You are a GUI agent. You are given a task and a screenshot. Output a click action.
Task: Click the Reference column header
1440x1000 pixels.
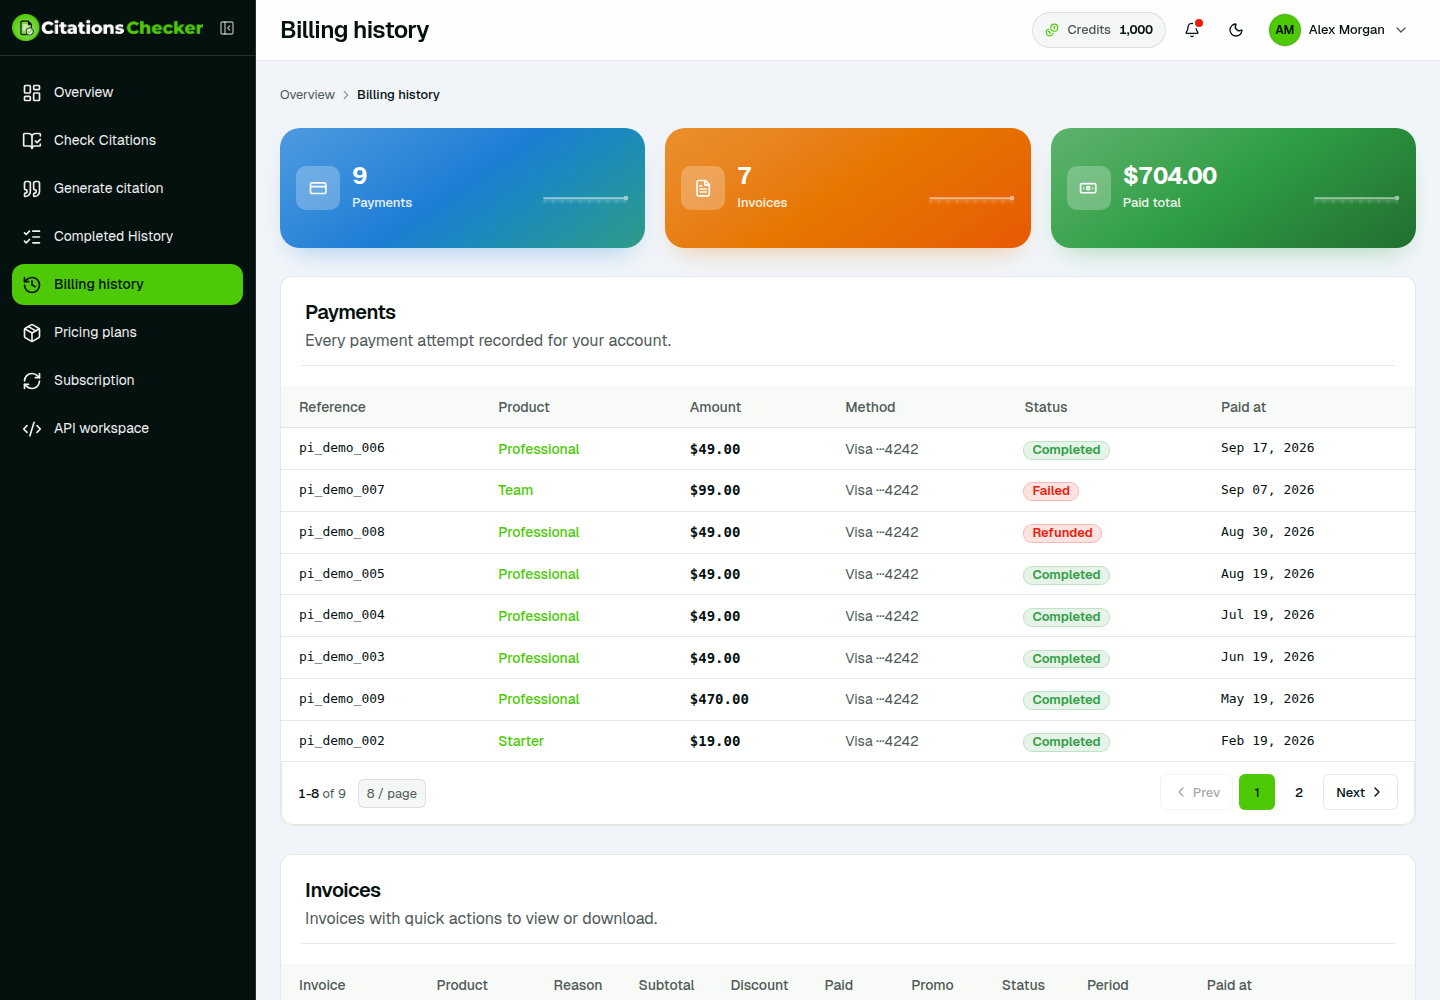[x=332, y=407]
